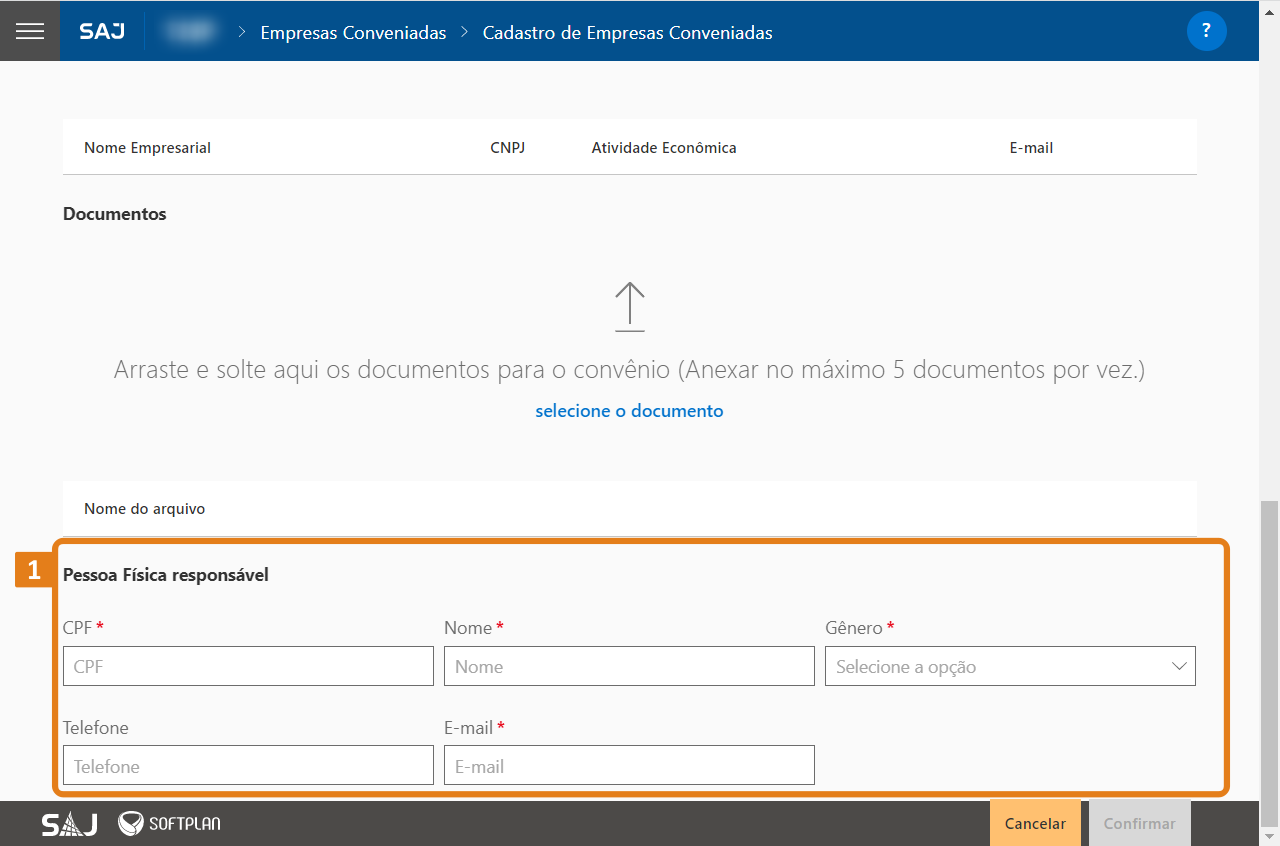The image size is (1280, 846).
Task: Click the CNPJ column header
Action: click(x=508, y=148)
